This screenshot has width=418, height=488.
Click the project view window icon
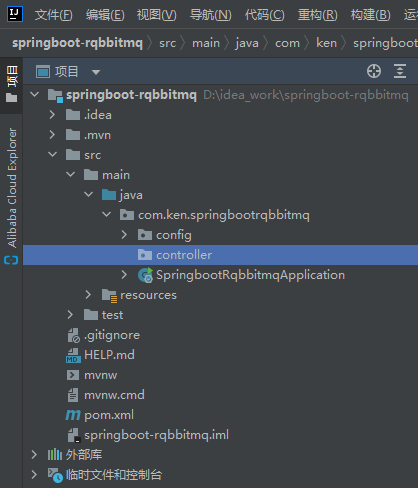tap(43, 72)
